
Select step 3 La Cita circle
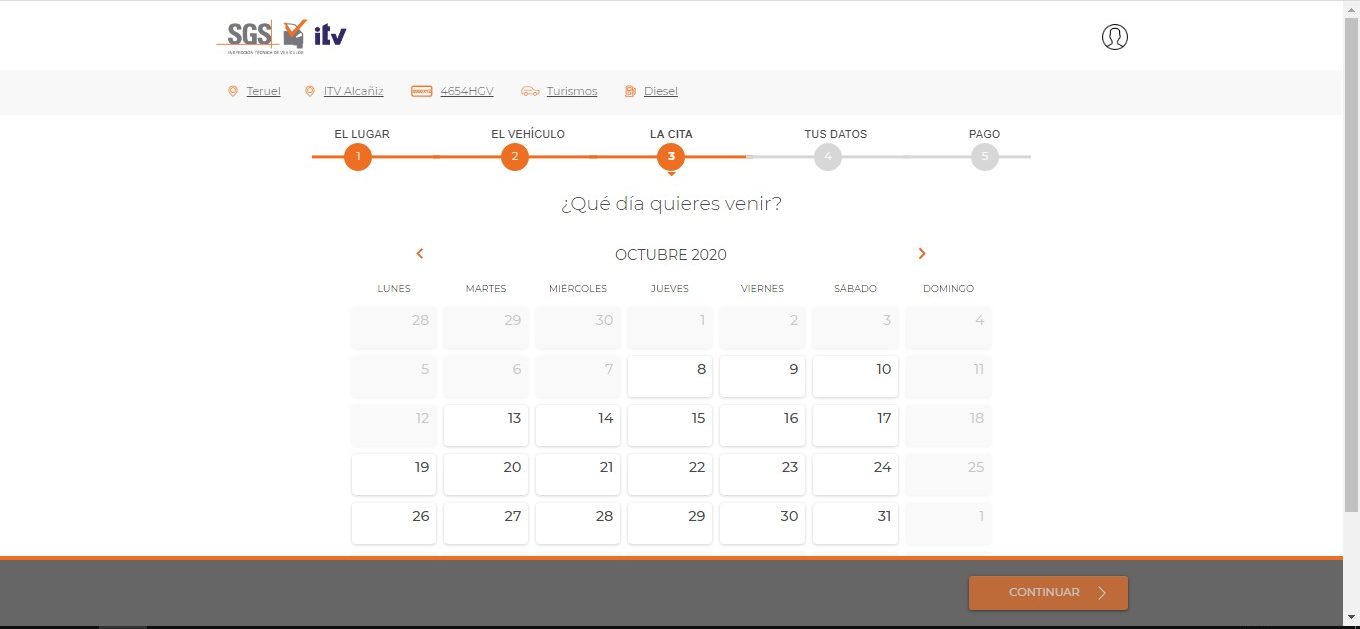click(671, 157)
